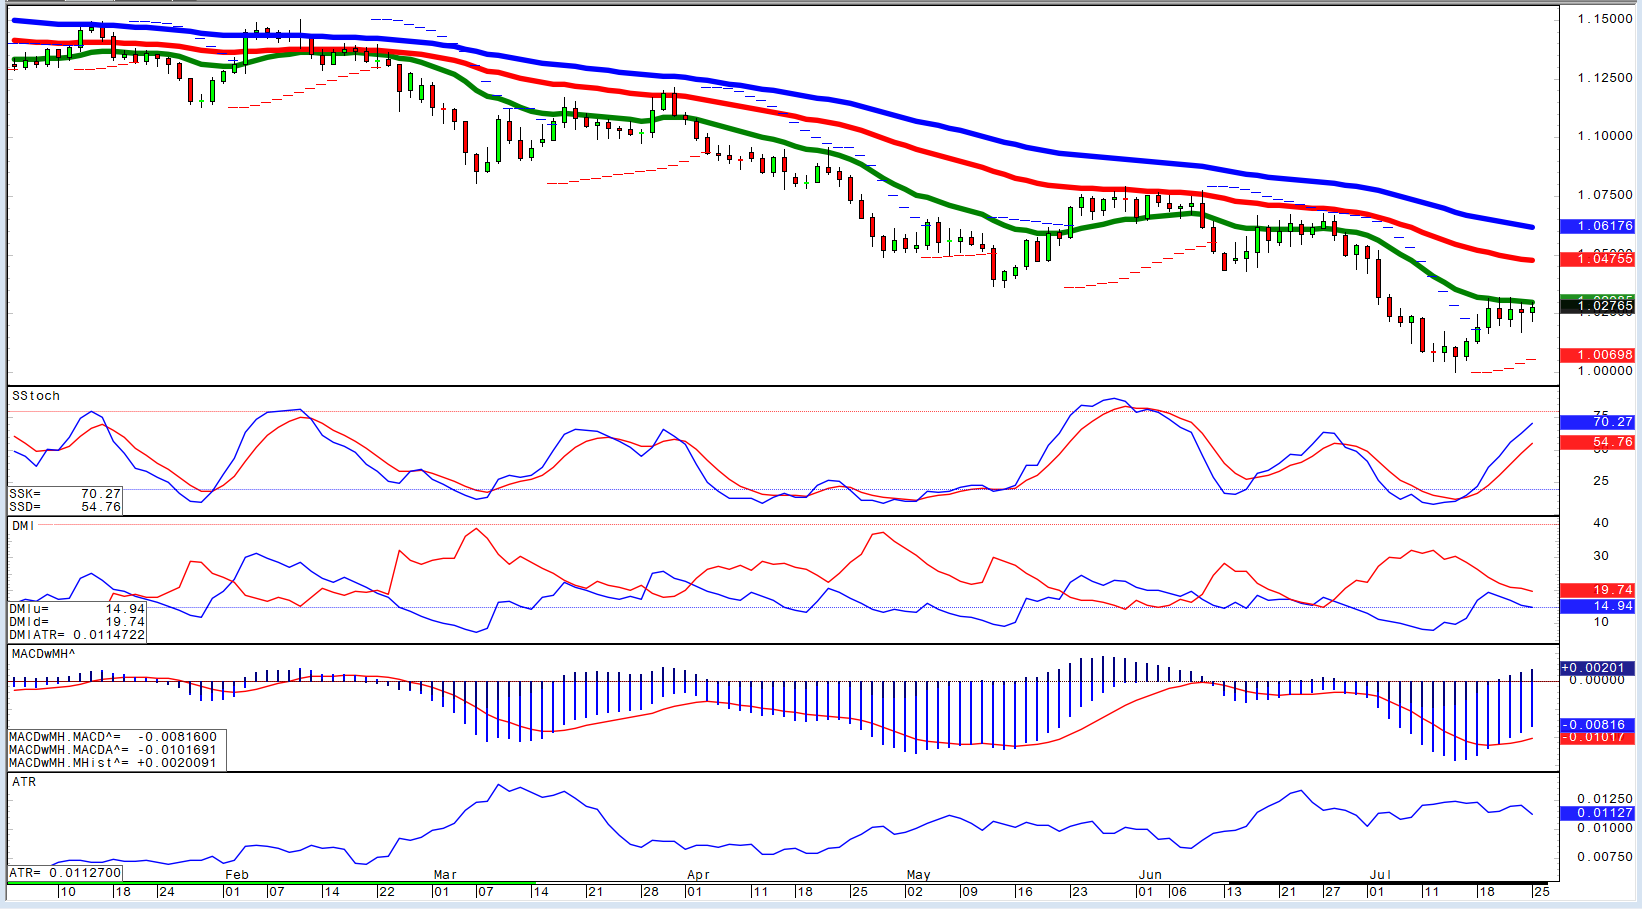Click the 24 date label before Feb
Viewport: 1642px width, 909px height.
coord(166,891)
